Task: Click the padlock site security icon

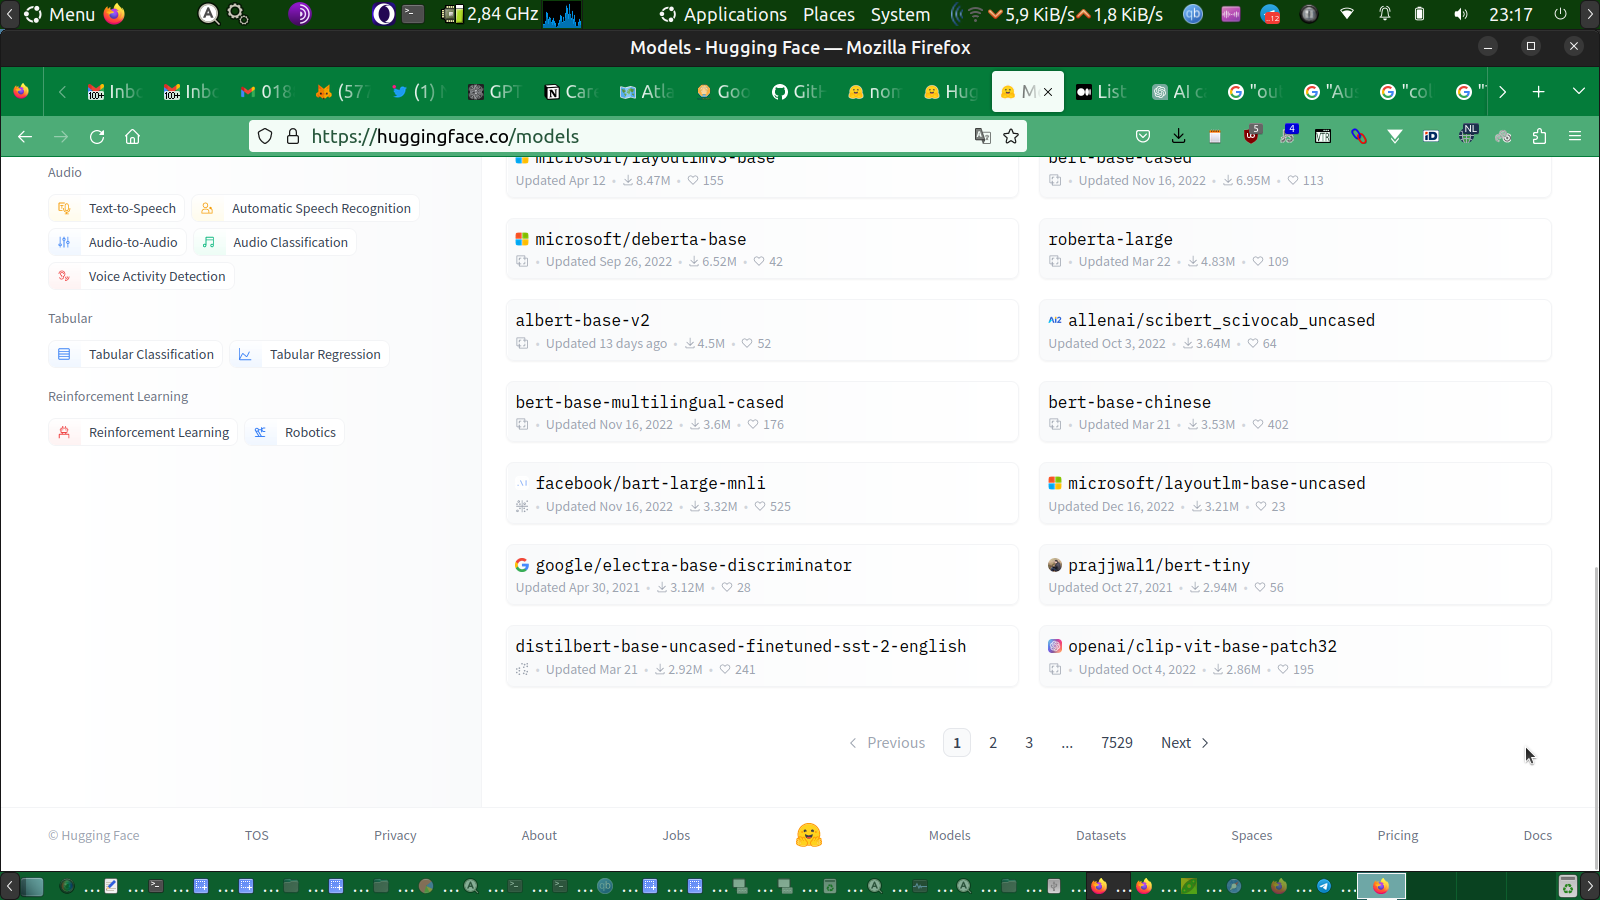Action: 293,136
